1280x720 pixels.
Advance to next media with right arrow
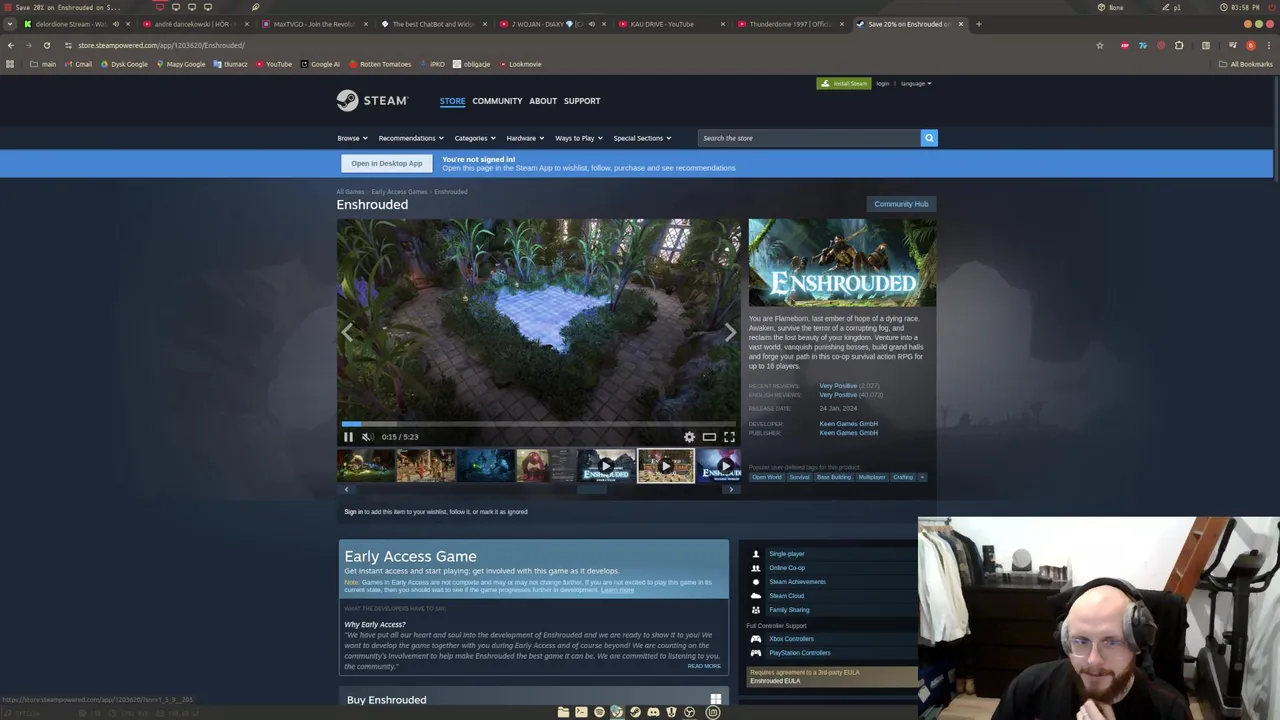point(730,333)
